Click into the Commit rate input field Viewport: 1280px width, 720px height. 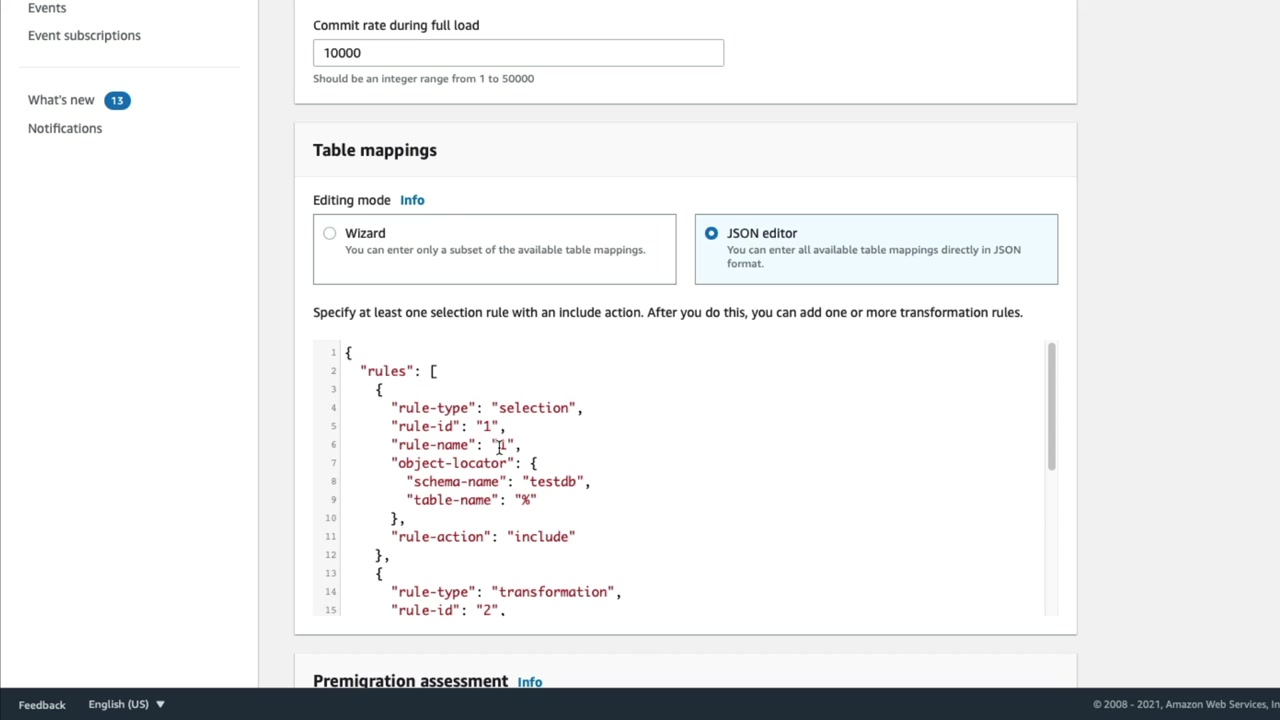click(x=518, y=53)
